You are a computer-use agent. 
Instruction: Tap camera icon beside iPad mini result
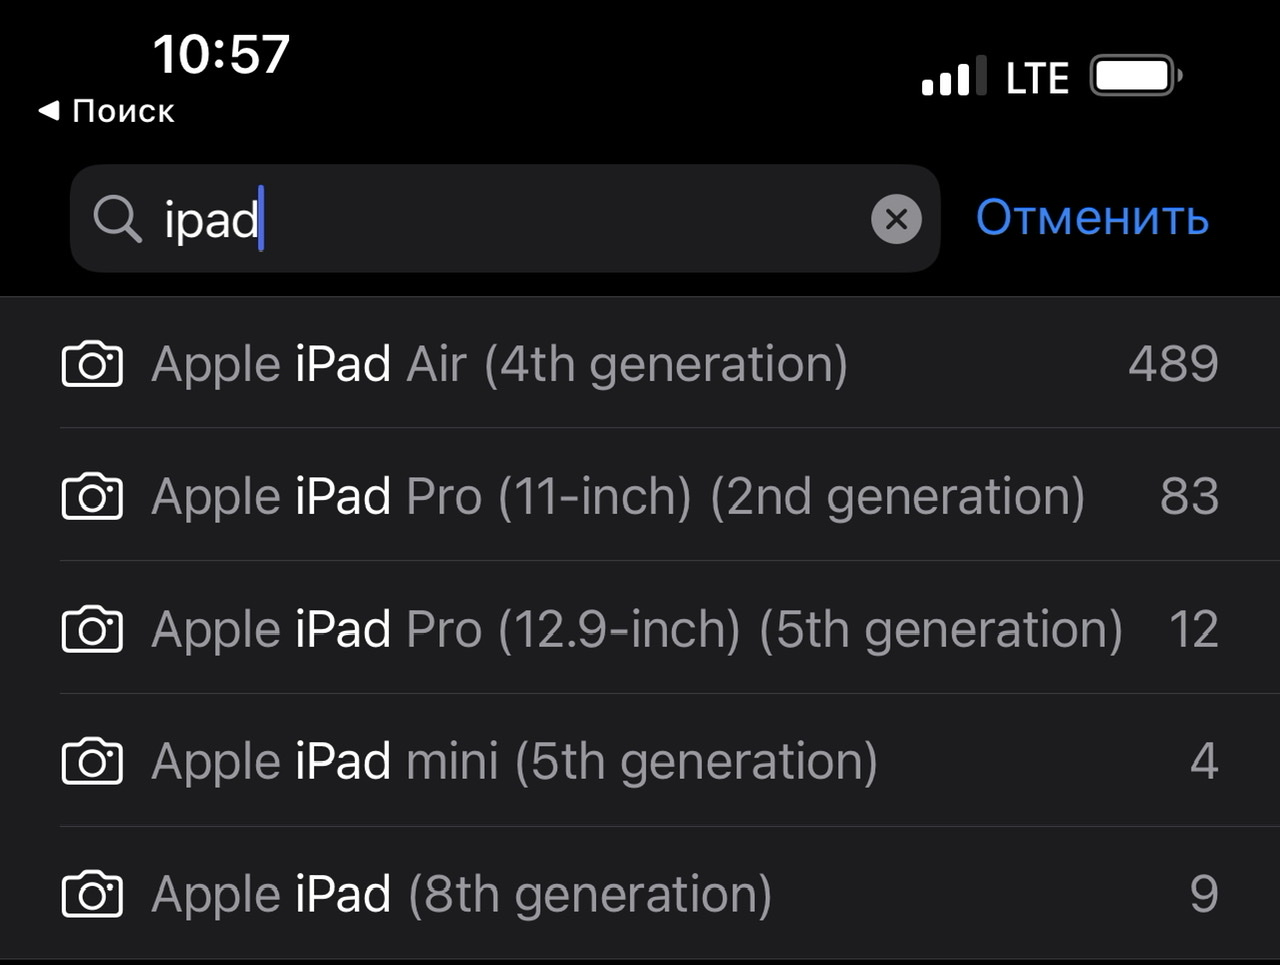[92, 762]
